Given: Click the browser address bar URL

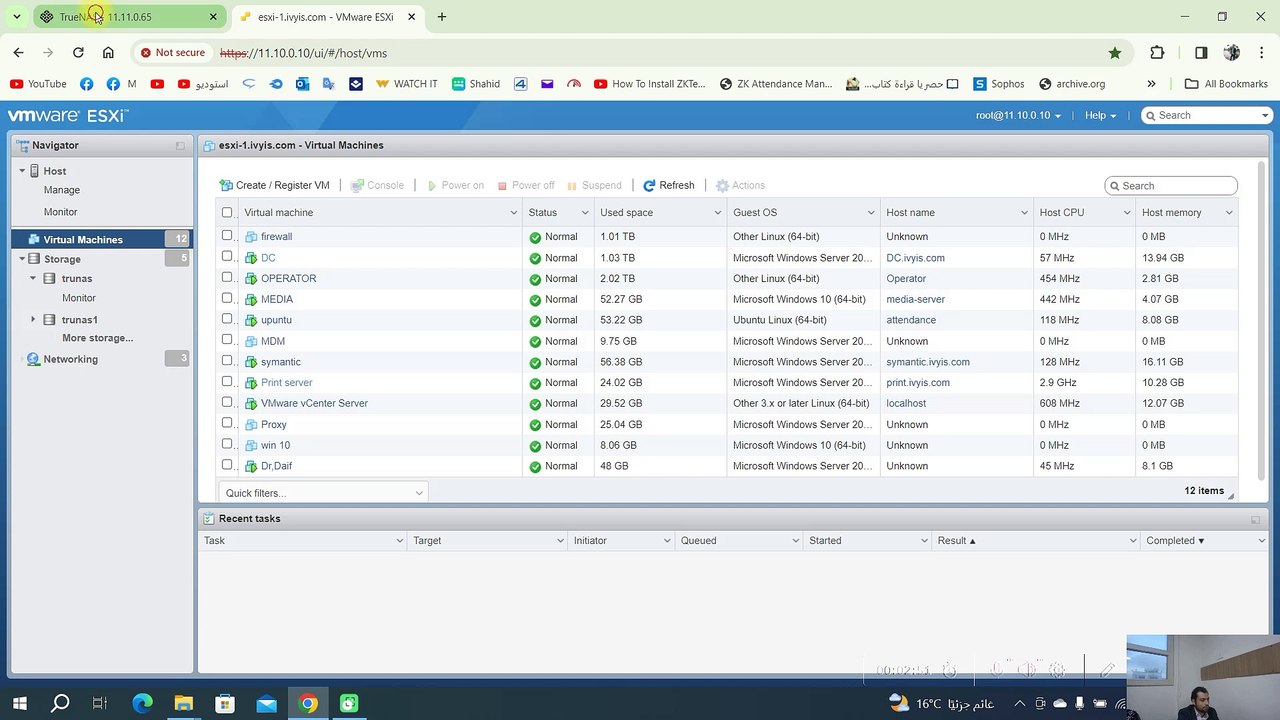Looking at the screenshot, I should click(303, 53).
